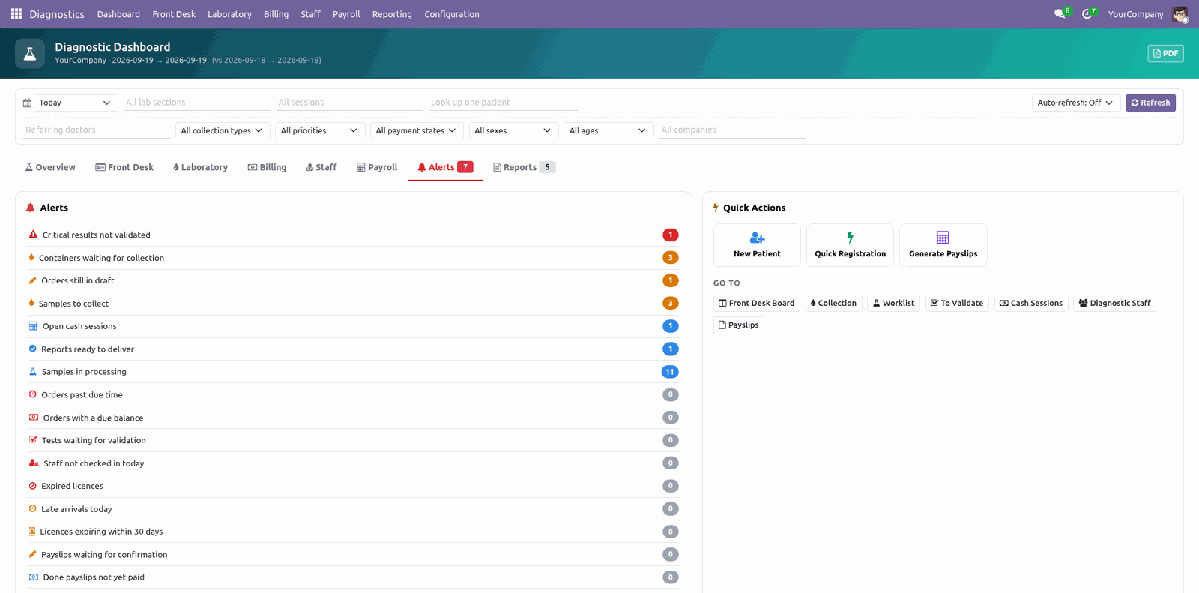1199x593 pixels.
Task: Switch to the Payroll dashboard tab
Action: 377,167
